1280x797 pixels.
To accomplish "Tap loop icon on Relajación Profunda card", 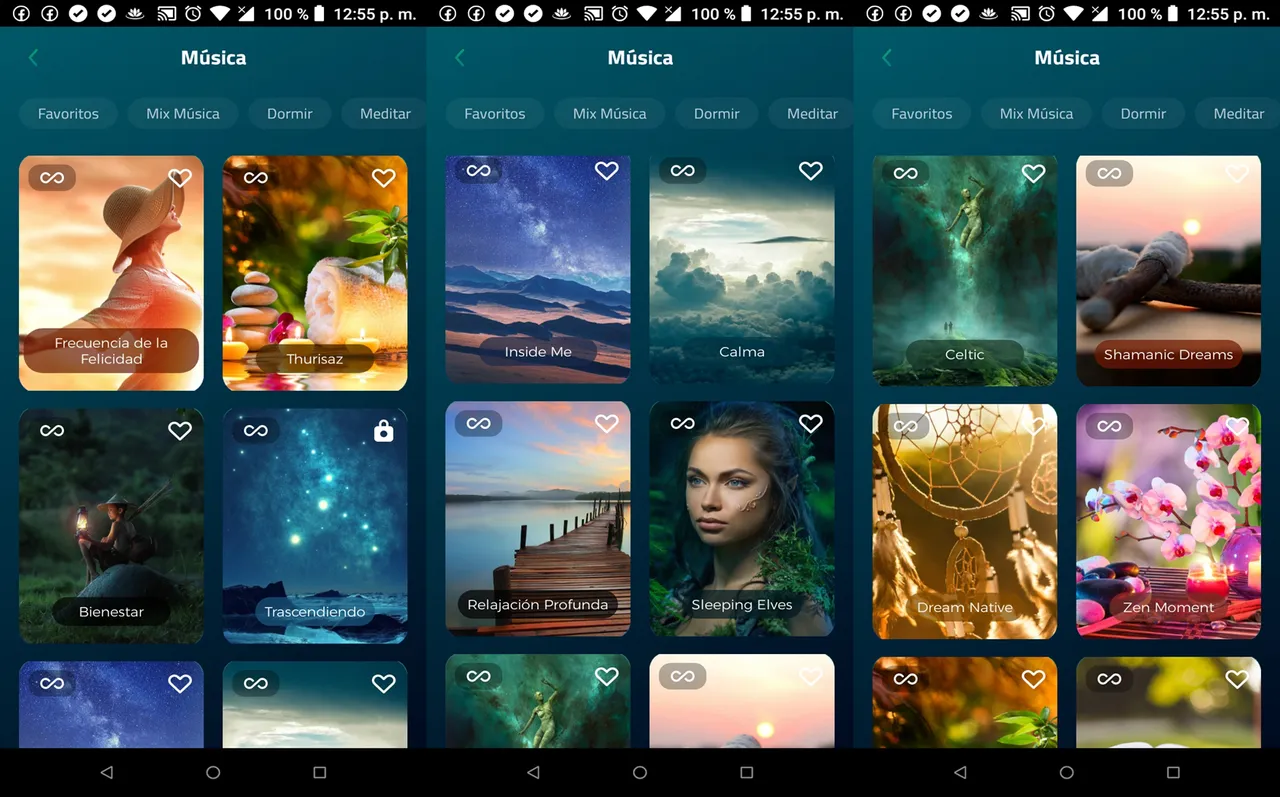I will 479,424.
